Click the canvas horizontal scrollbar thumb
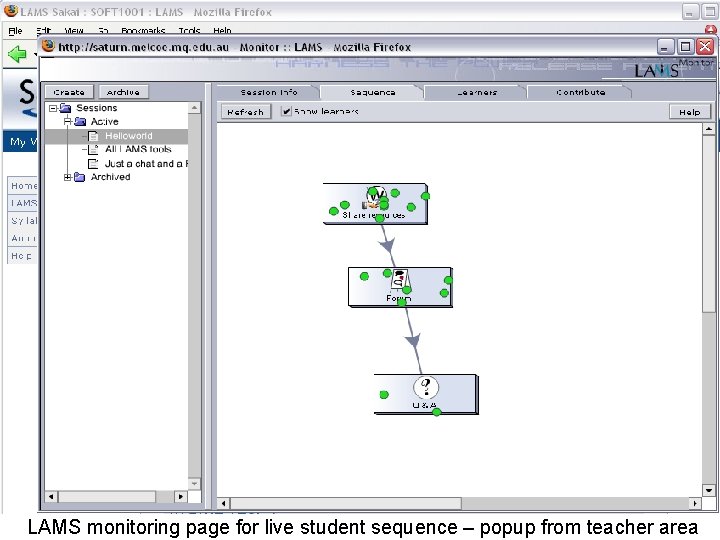This screenshot has height=540, width=720. tap(345, 503)
